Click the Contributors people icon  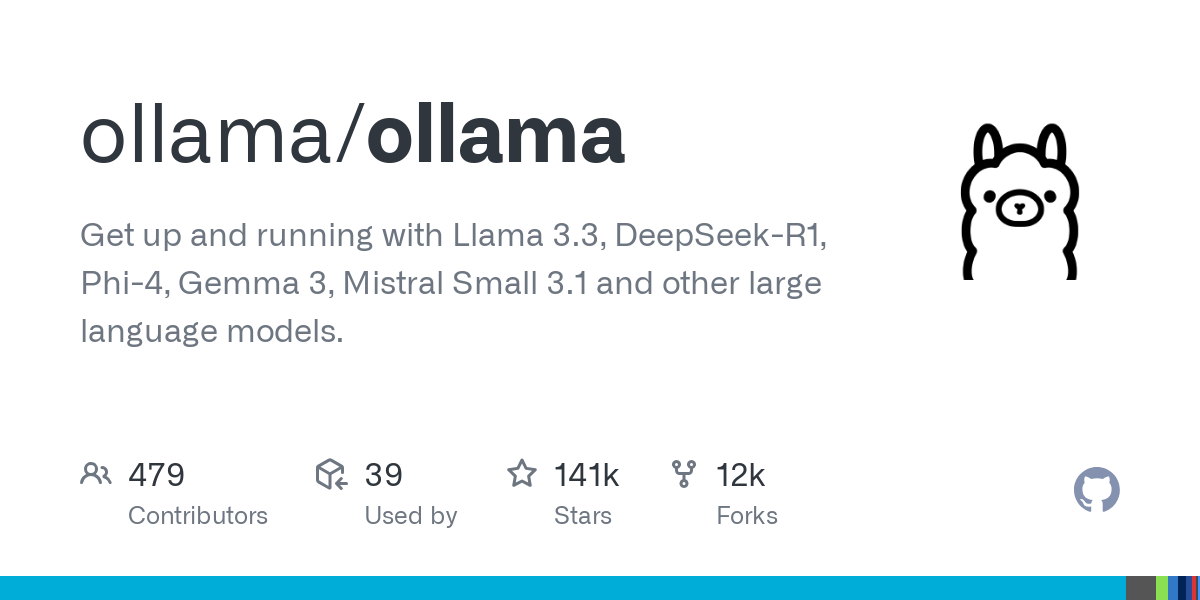95,474
